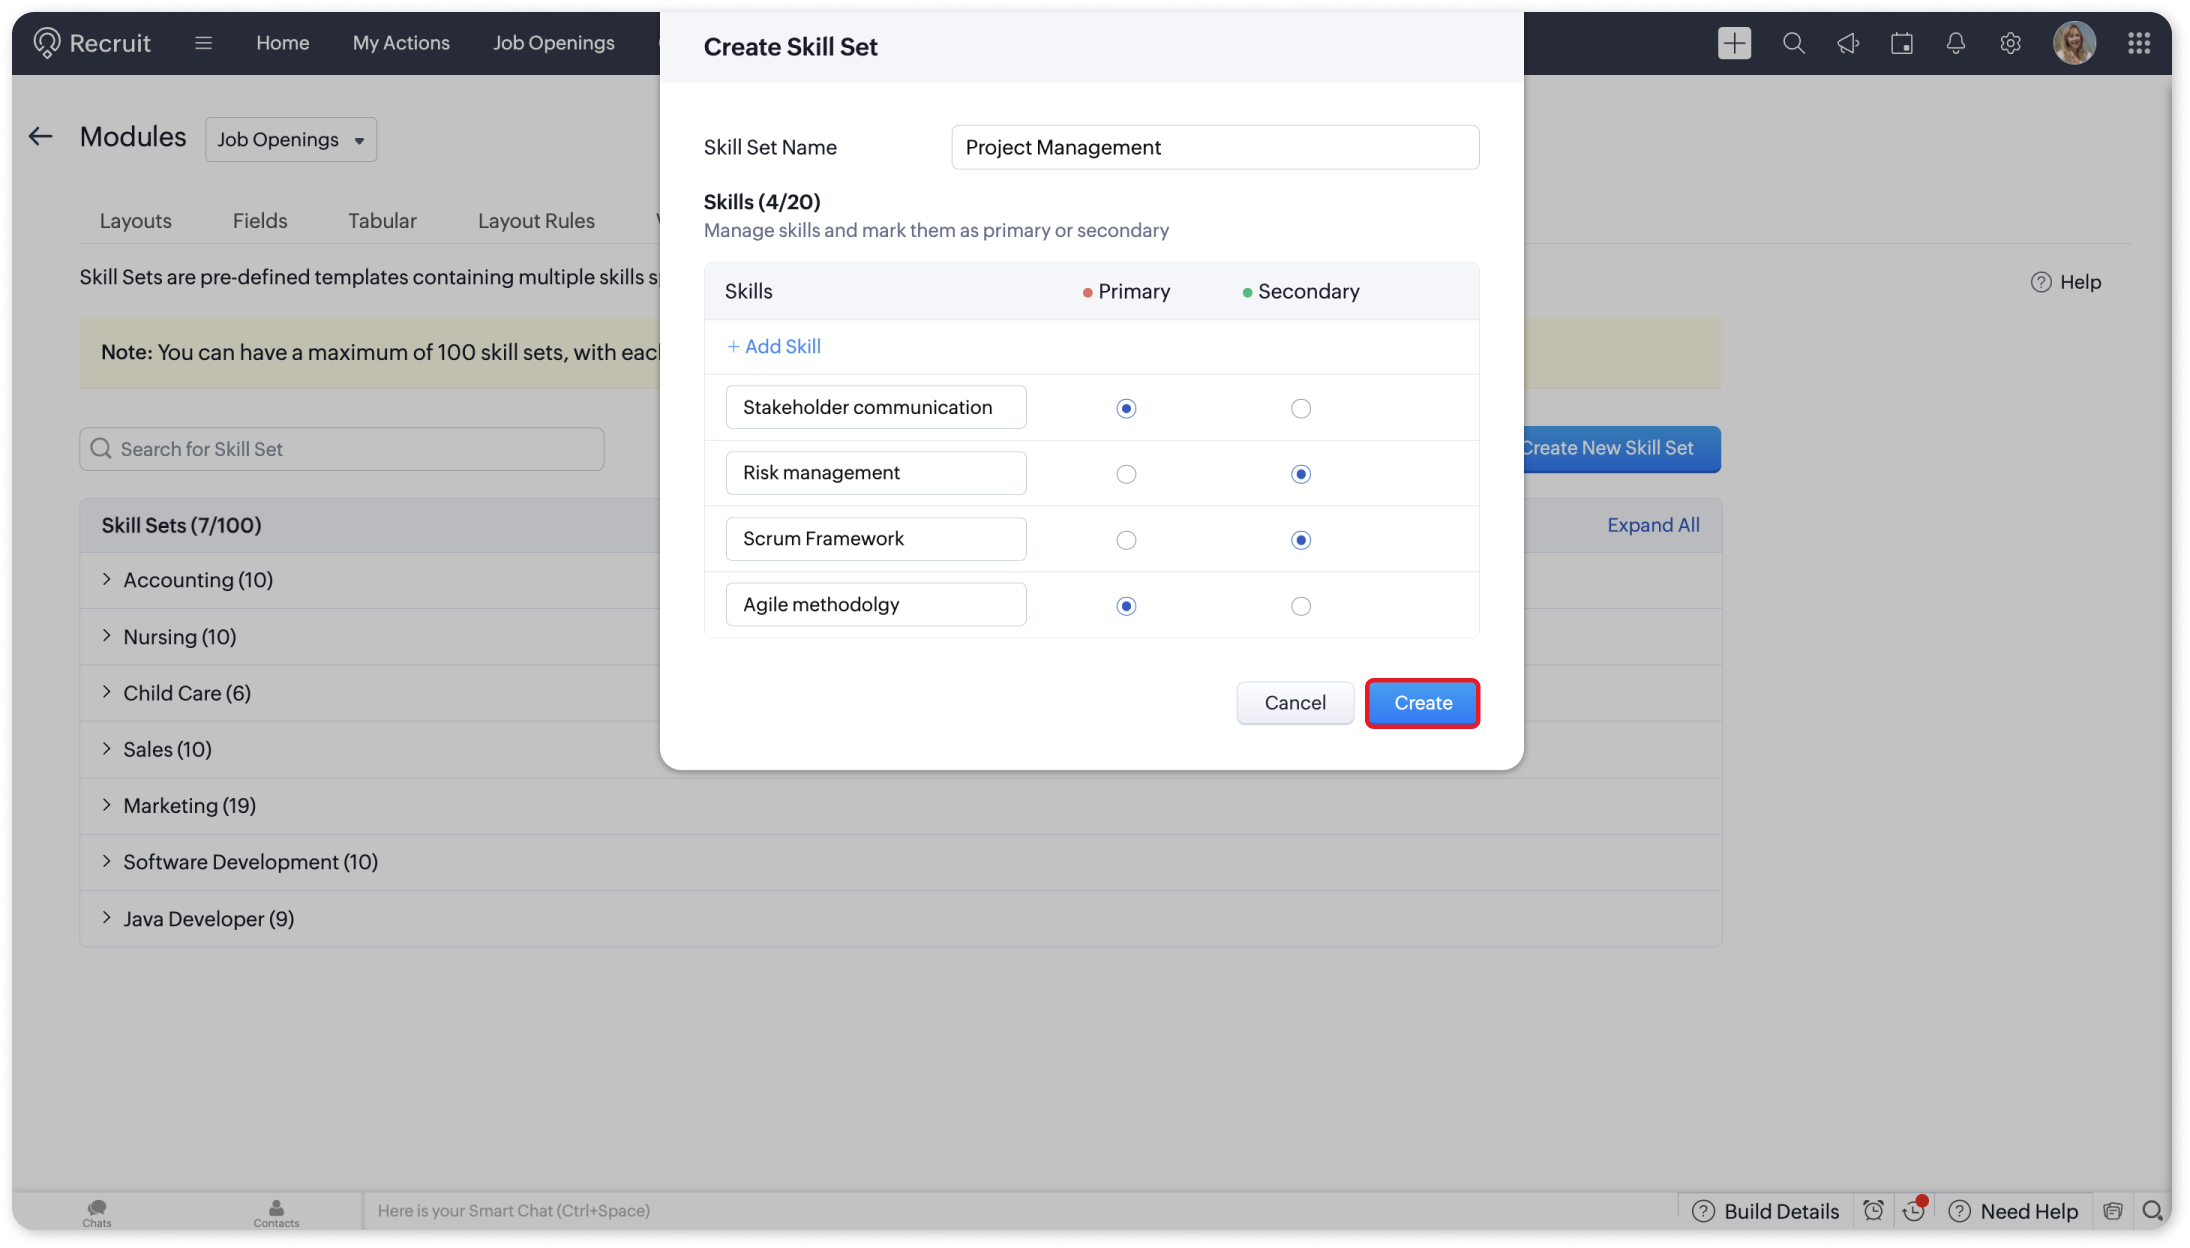Click the Add Skill link
Viewport: 2190px width, 1248px height.
(774, 347)
